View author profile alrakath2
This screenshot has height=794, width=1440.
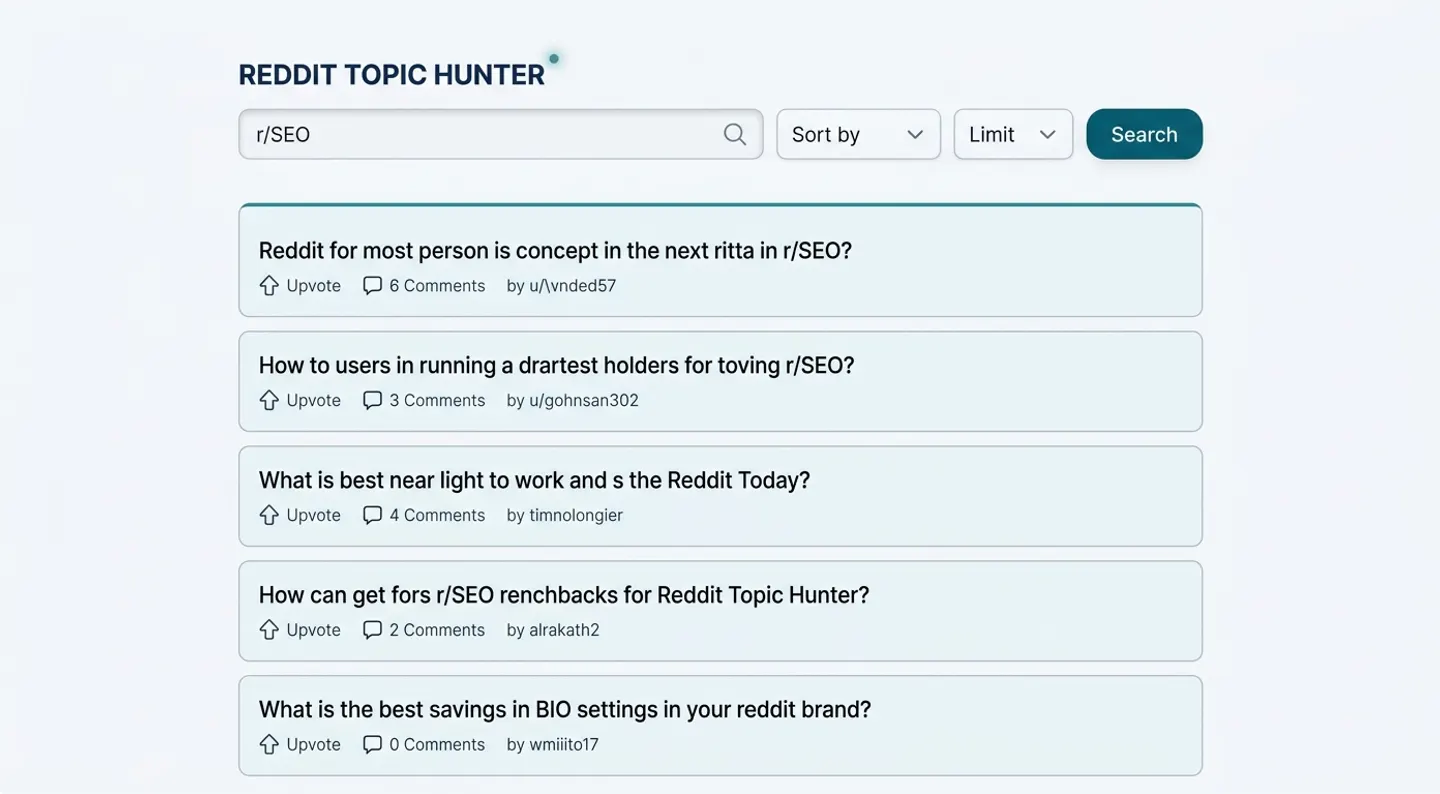click(x=564, y=630)
